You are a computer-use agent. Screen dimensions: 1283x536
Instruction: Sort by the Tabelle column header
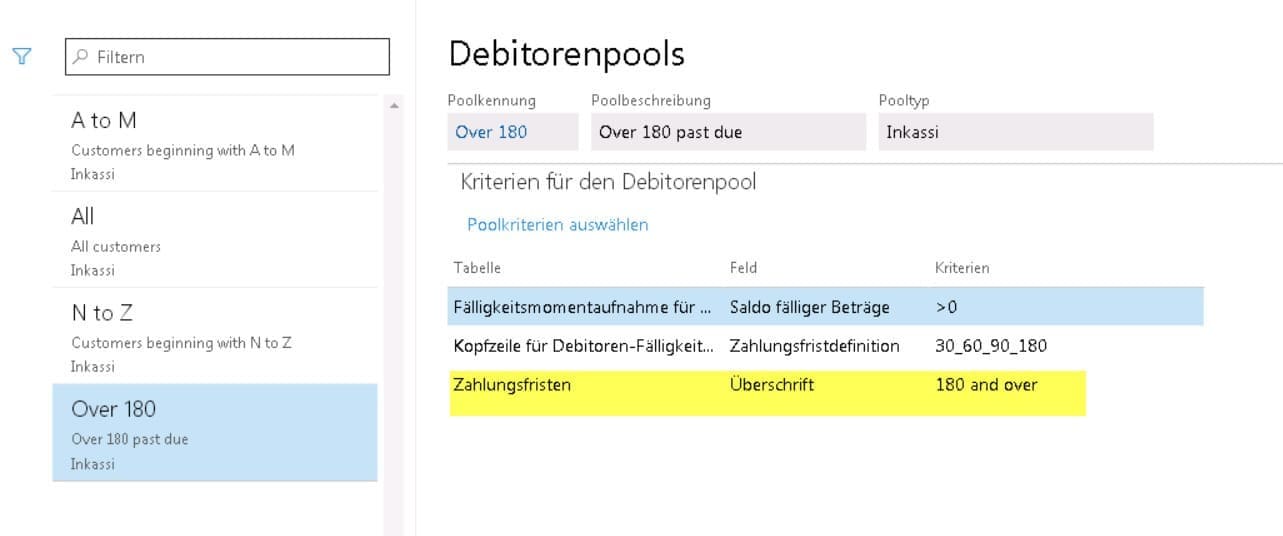[477, 268]
